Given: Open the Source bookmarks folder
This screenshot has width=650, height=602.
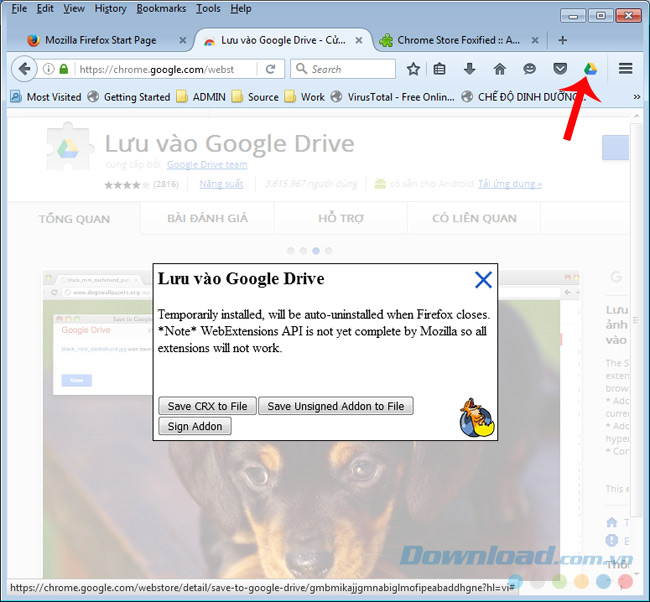Looking at the screenshot, I should point(255,97).
